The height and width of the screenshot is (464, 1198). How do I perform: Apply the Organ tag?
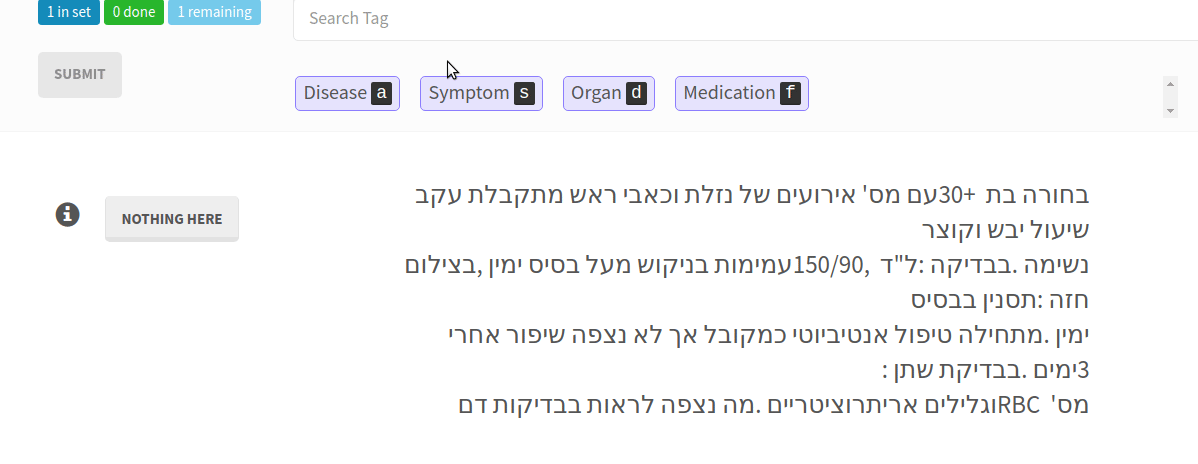click(609, 93)
